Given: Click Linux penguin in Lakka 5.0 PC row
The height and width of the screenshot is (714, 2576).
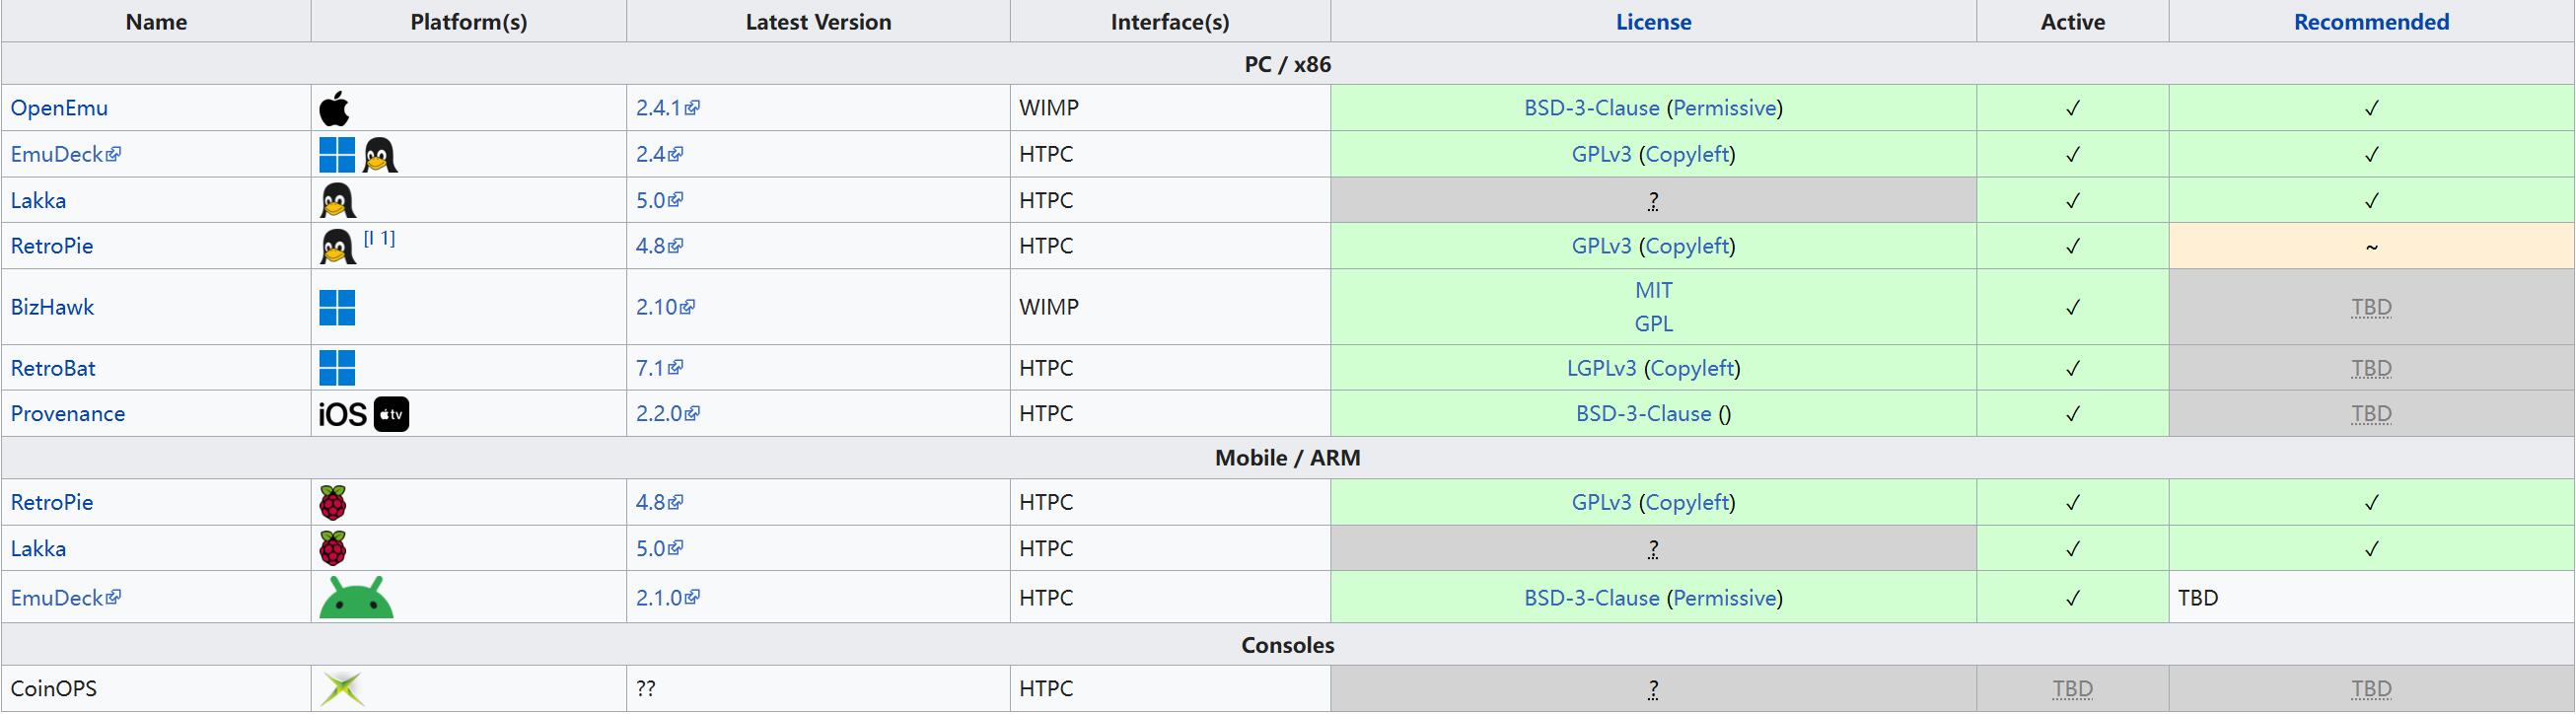Looking at the screenshot, I should [x=338, y=200].
